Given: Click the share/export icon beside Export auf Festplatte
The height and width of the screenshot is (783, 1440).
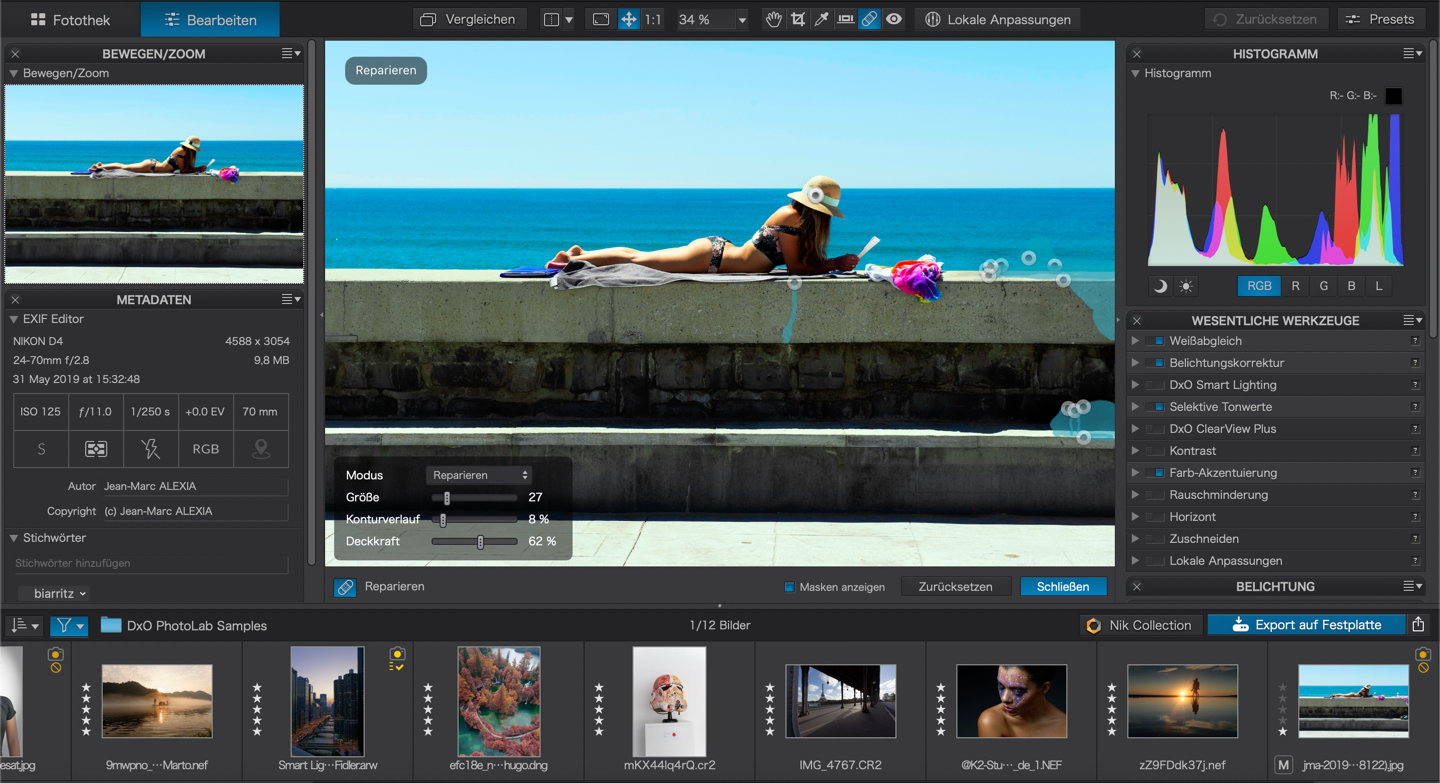Looking at the screenshot, I should click(1418, 625).
